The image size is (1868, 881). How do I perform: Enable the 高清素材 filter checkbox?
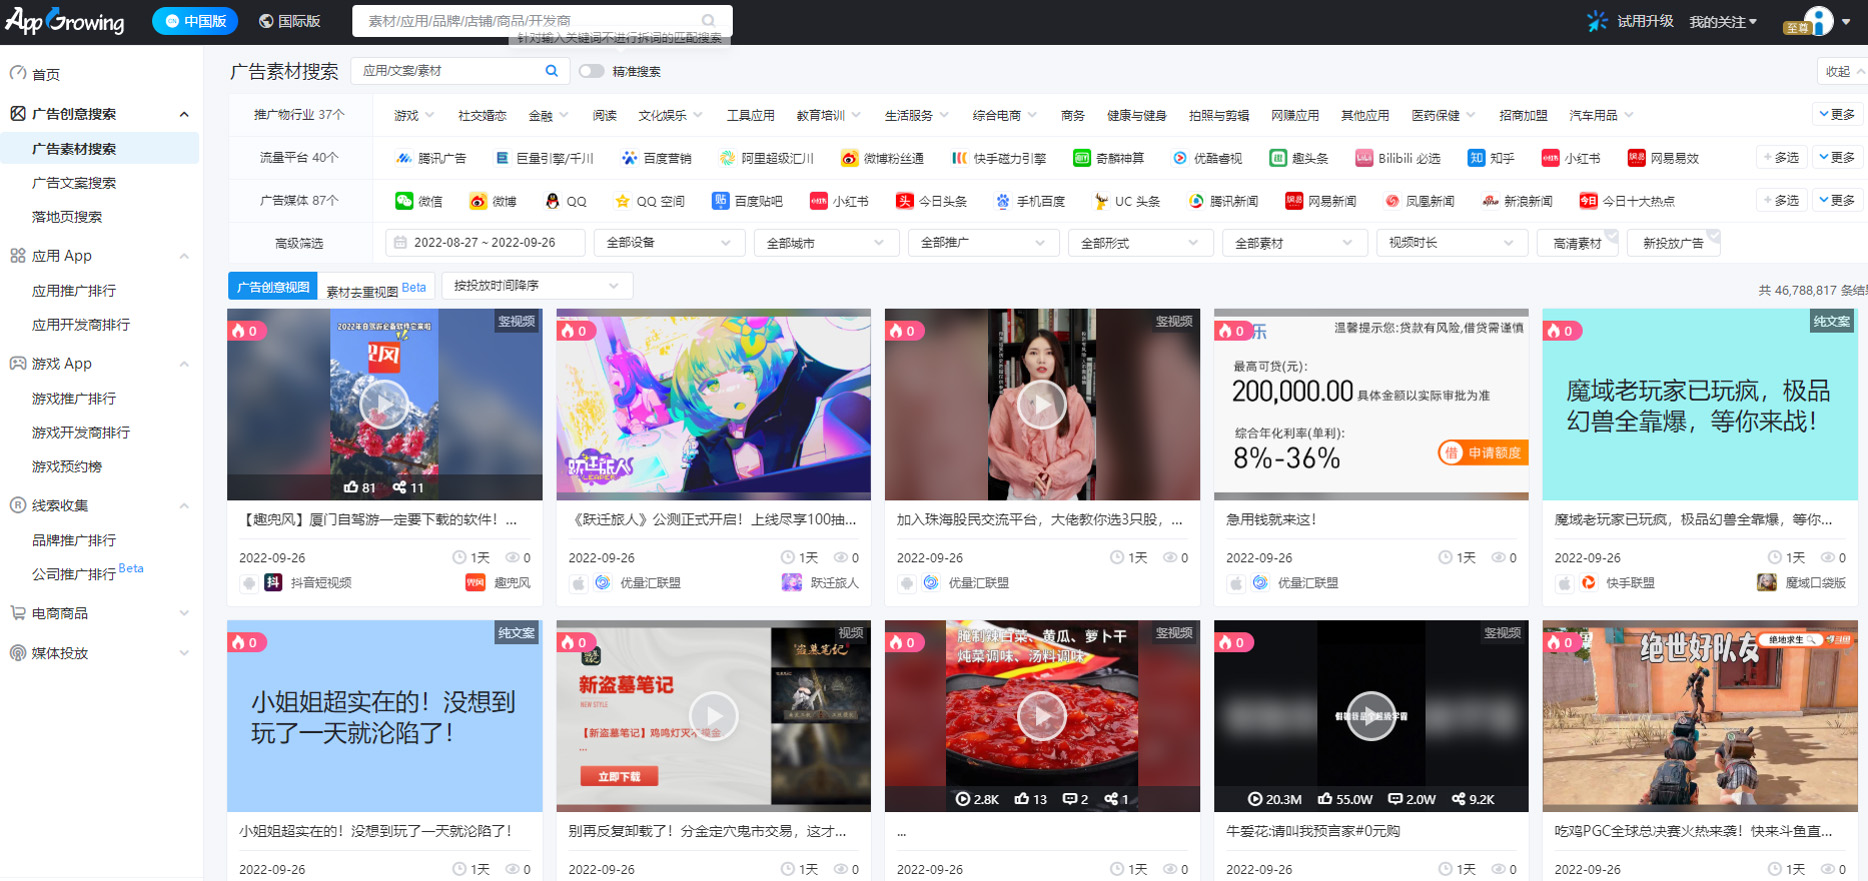pos(1577,243)
